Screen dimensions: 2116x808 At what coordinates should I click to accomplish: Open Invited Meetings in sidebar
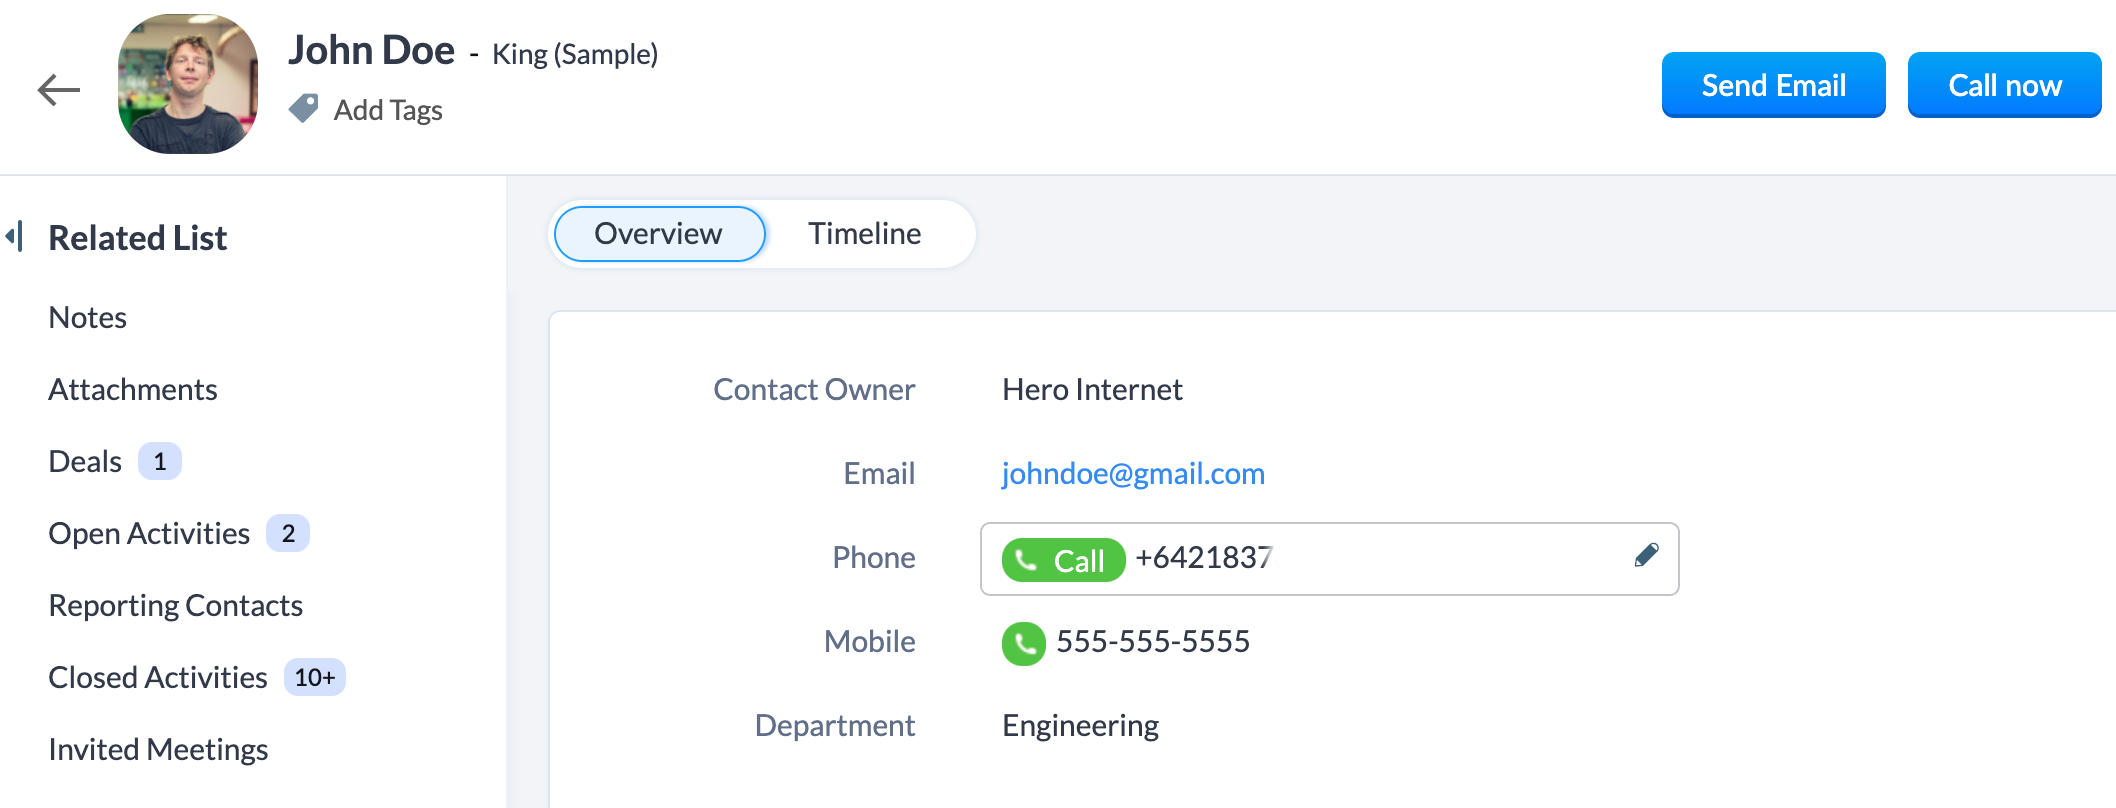pyautogui.click(x=158, y=750)
